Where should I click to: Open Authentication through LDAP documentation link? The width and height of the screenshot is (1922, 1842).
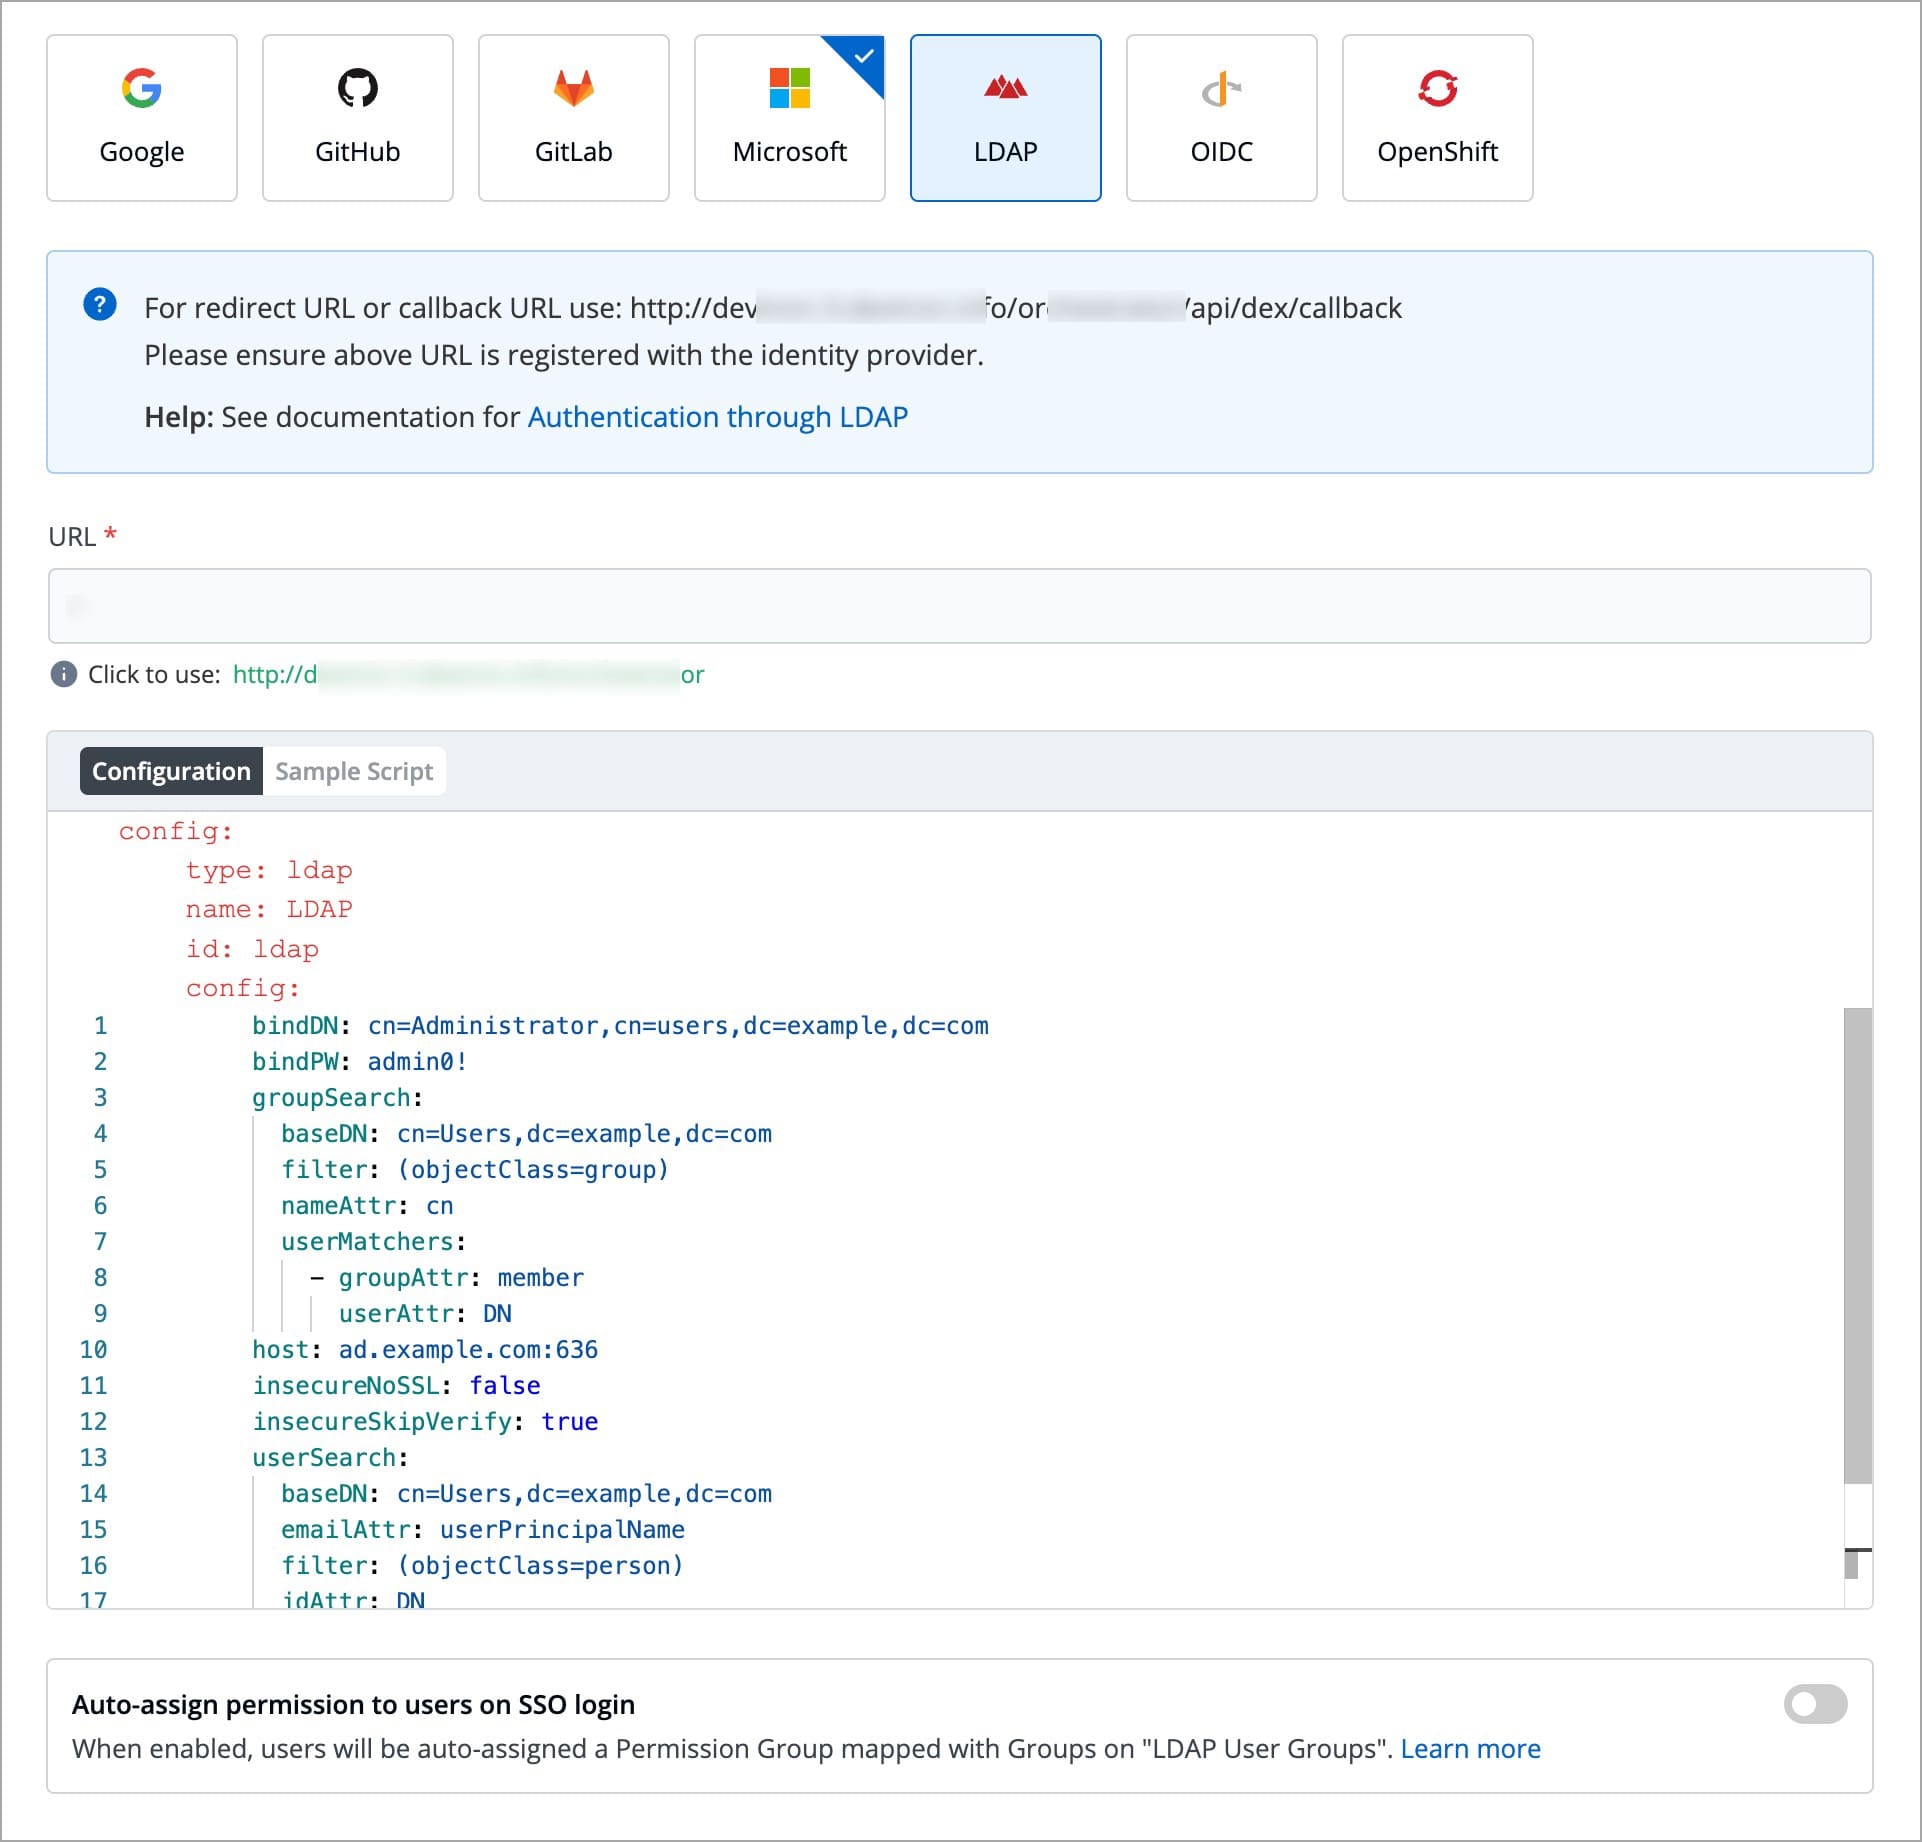717,417
